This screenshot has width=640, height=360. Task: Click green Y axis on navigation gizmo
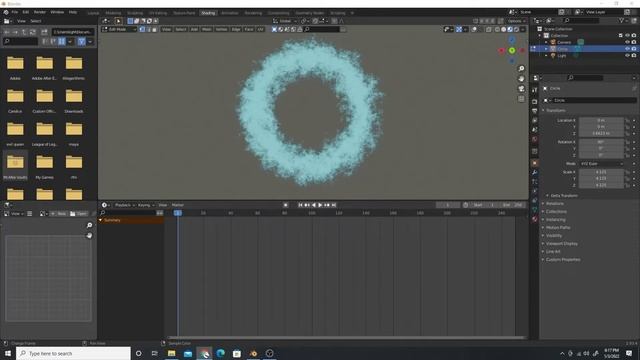(512, 50)
